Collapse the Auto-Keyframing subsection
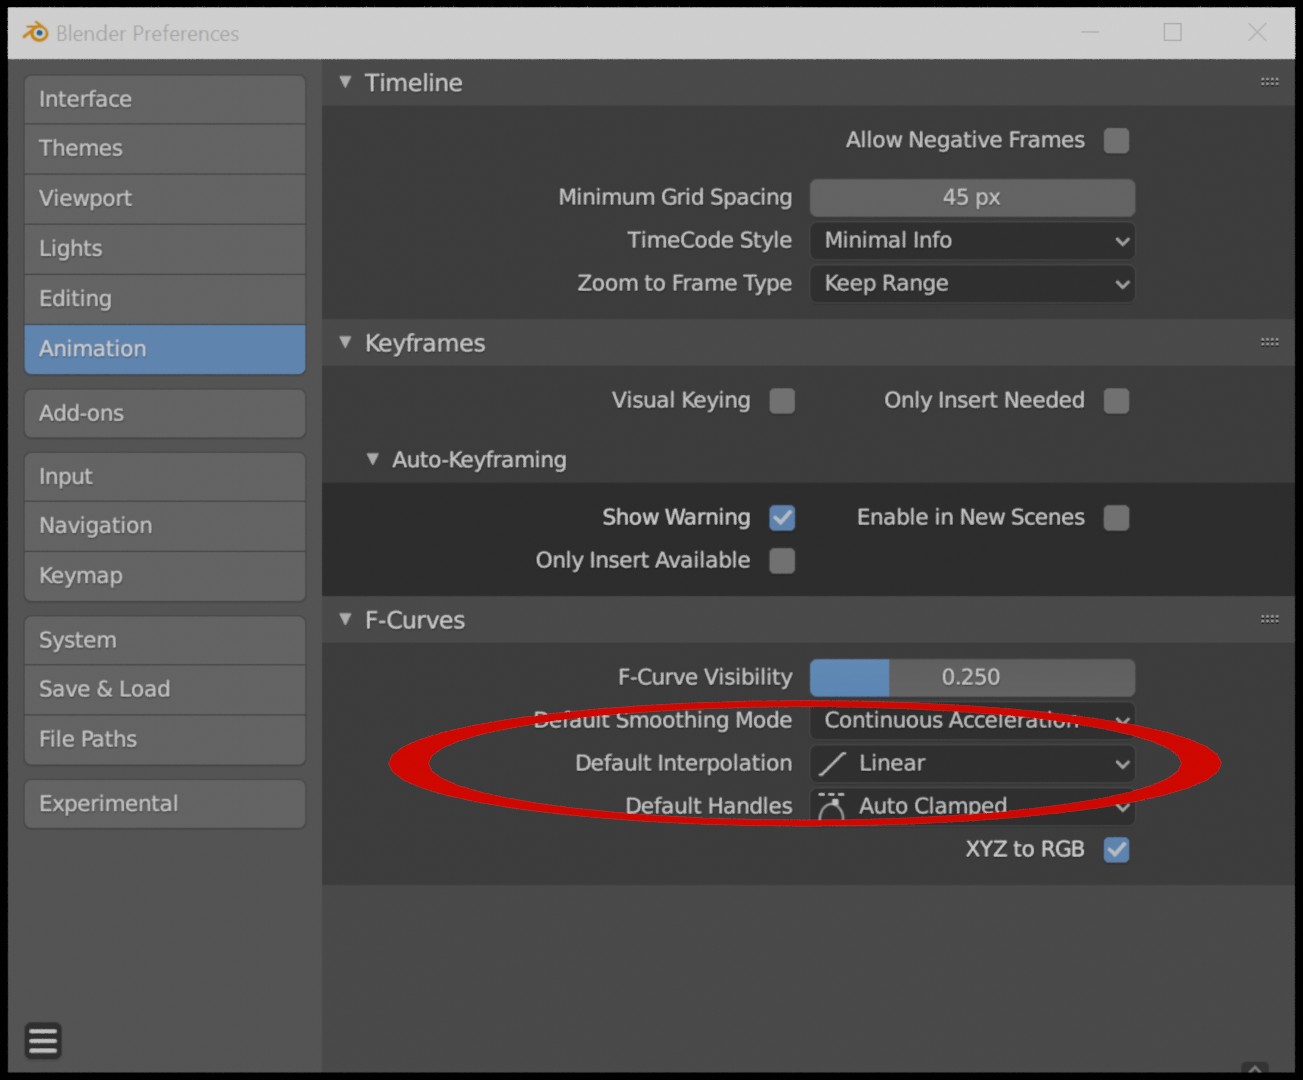Viewport: 1303px width, 1080px height. [x=373, y=460]
